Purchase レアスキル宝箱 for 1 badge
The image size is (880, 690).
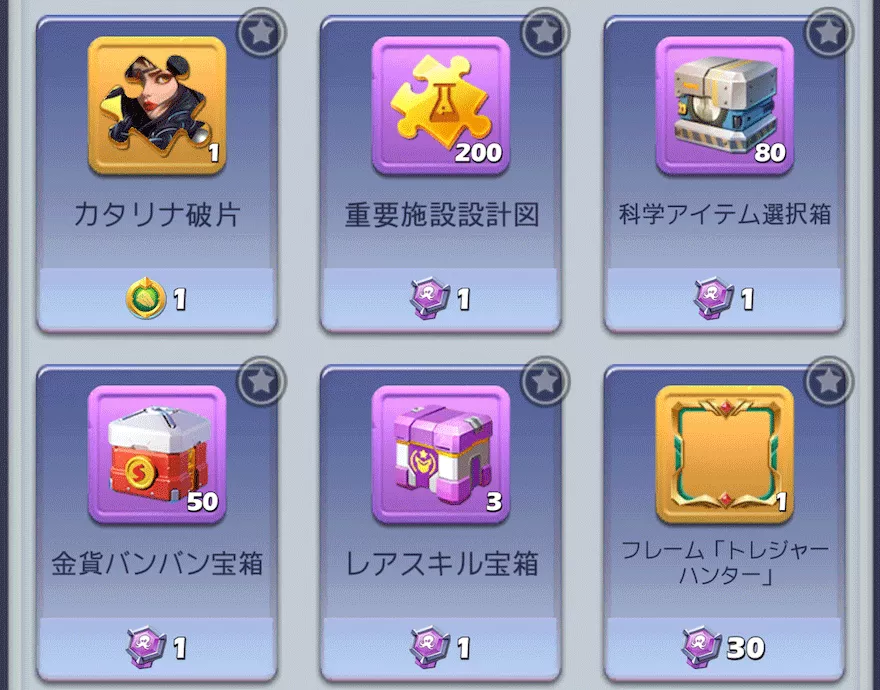441,648
